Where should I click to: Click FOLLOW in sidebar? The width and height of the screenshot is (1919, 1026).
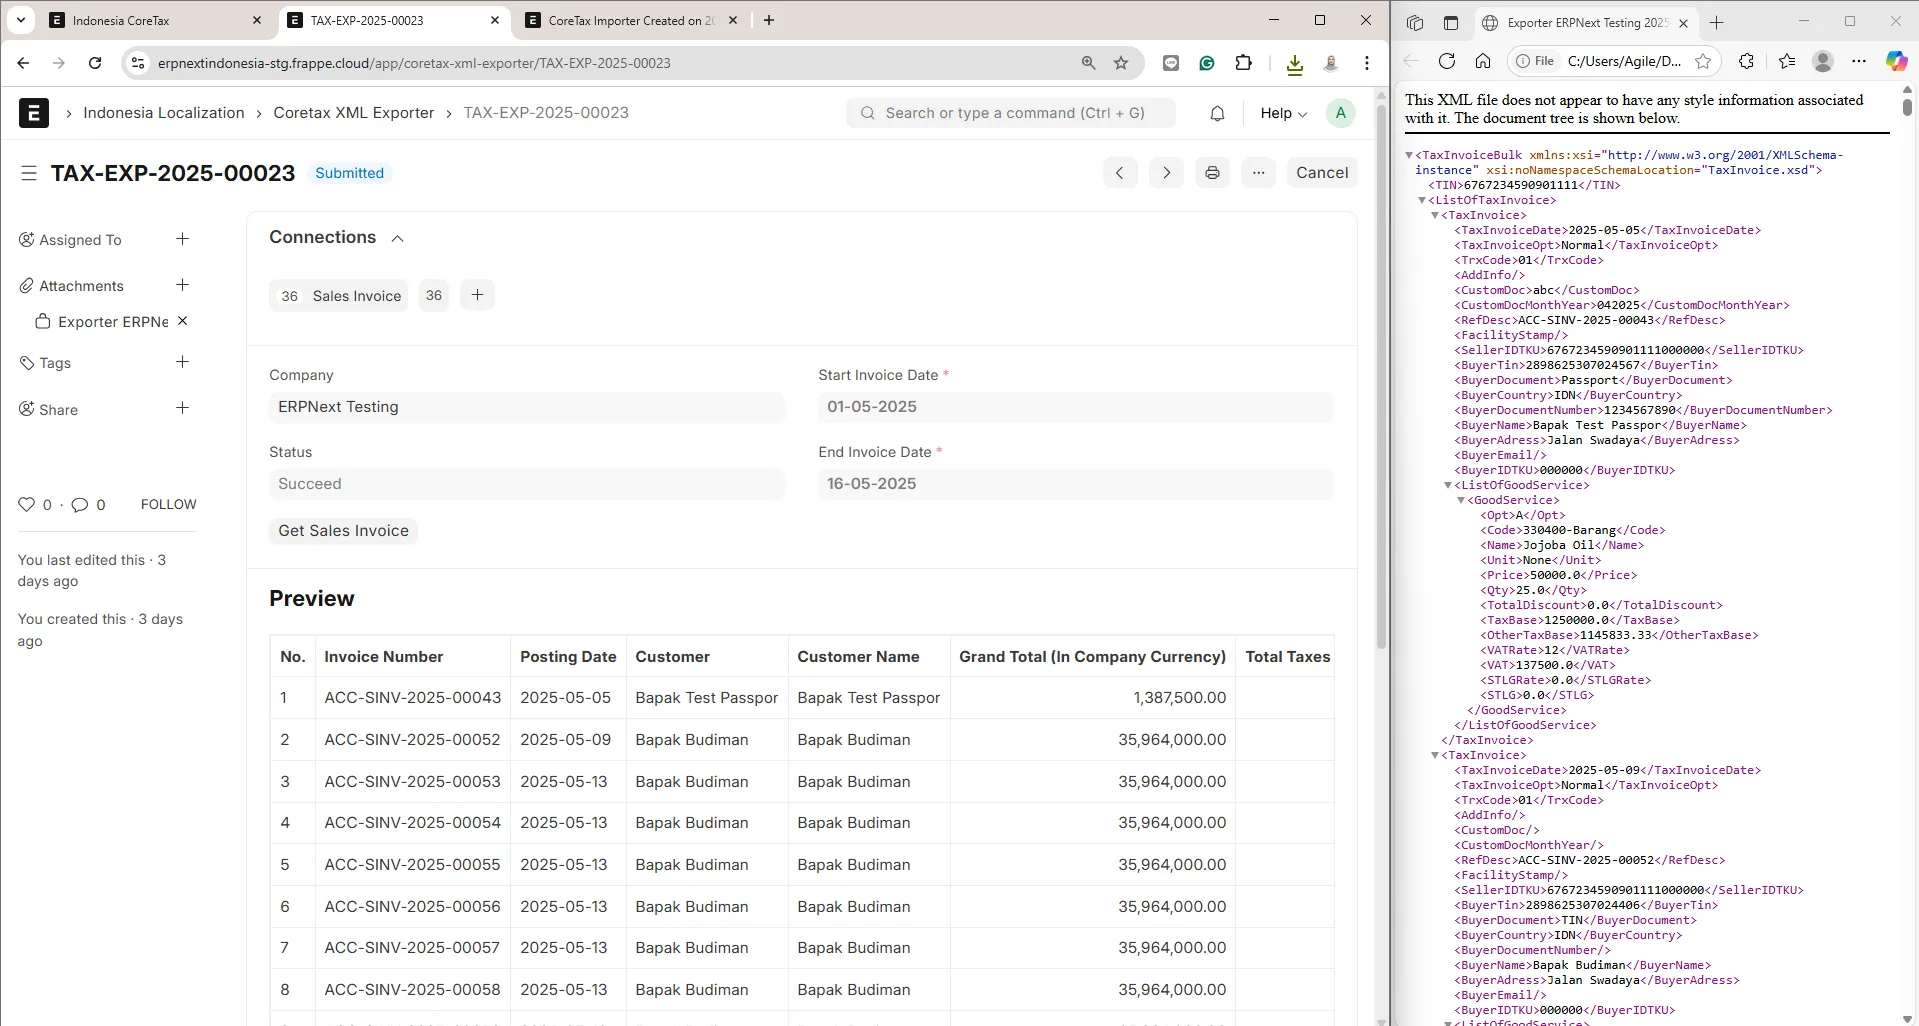[169, 504]
